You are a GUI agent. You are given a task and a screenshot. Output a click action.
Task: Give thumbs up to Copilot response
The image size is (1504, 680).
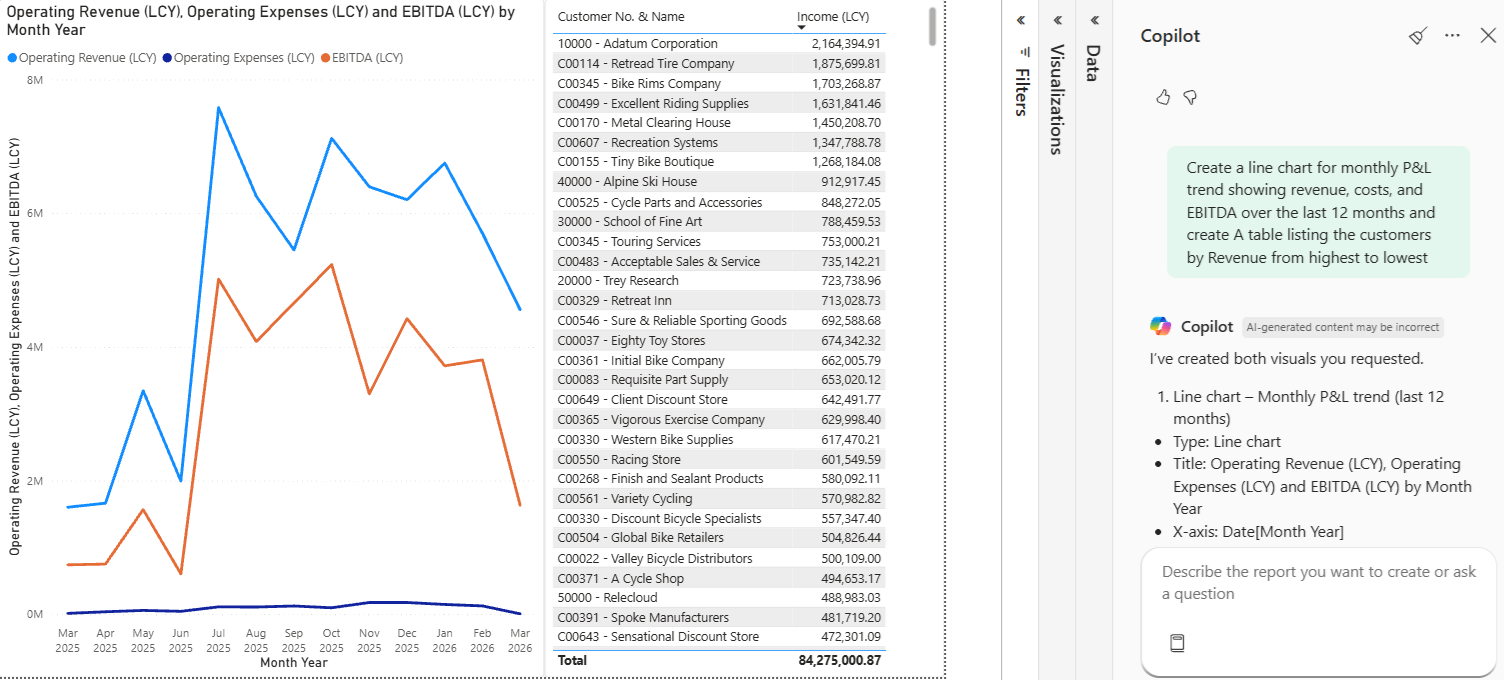pos(1163,97)
